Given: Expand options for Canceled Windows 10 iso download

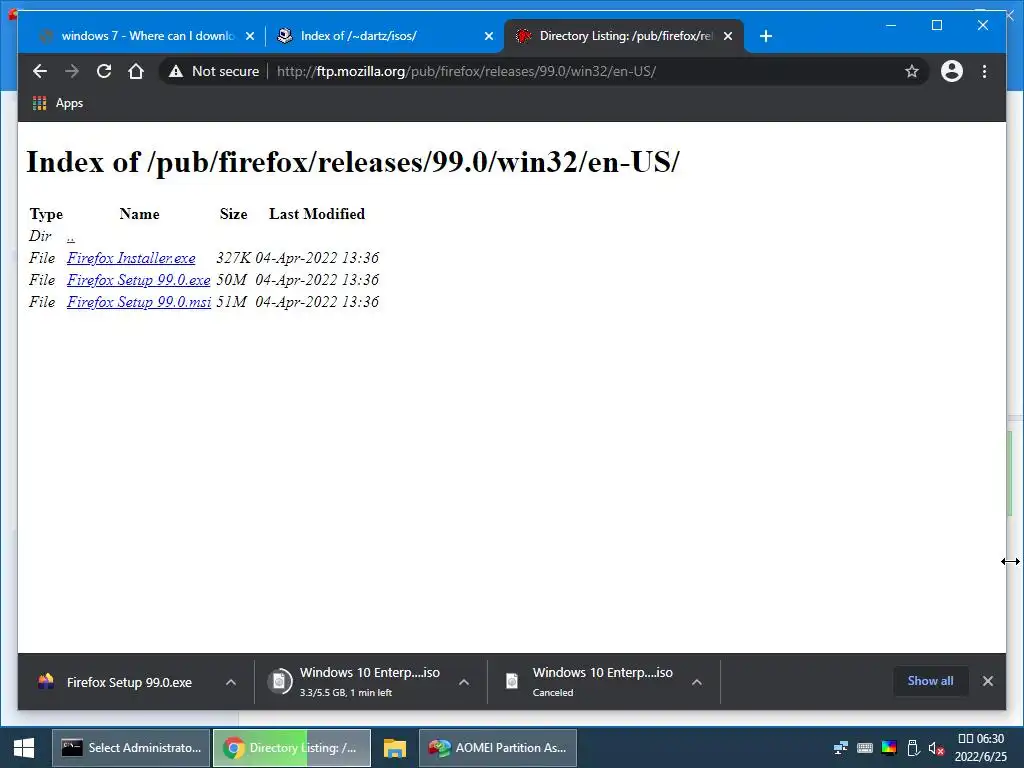Looking at the screenshot, I should click(697, 682).
